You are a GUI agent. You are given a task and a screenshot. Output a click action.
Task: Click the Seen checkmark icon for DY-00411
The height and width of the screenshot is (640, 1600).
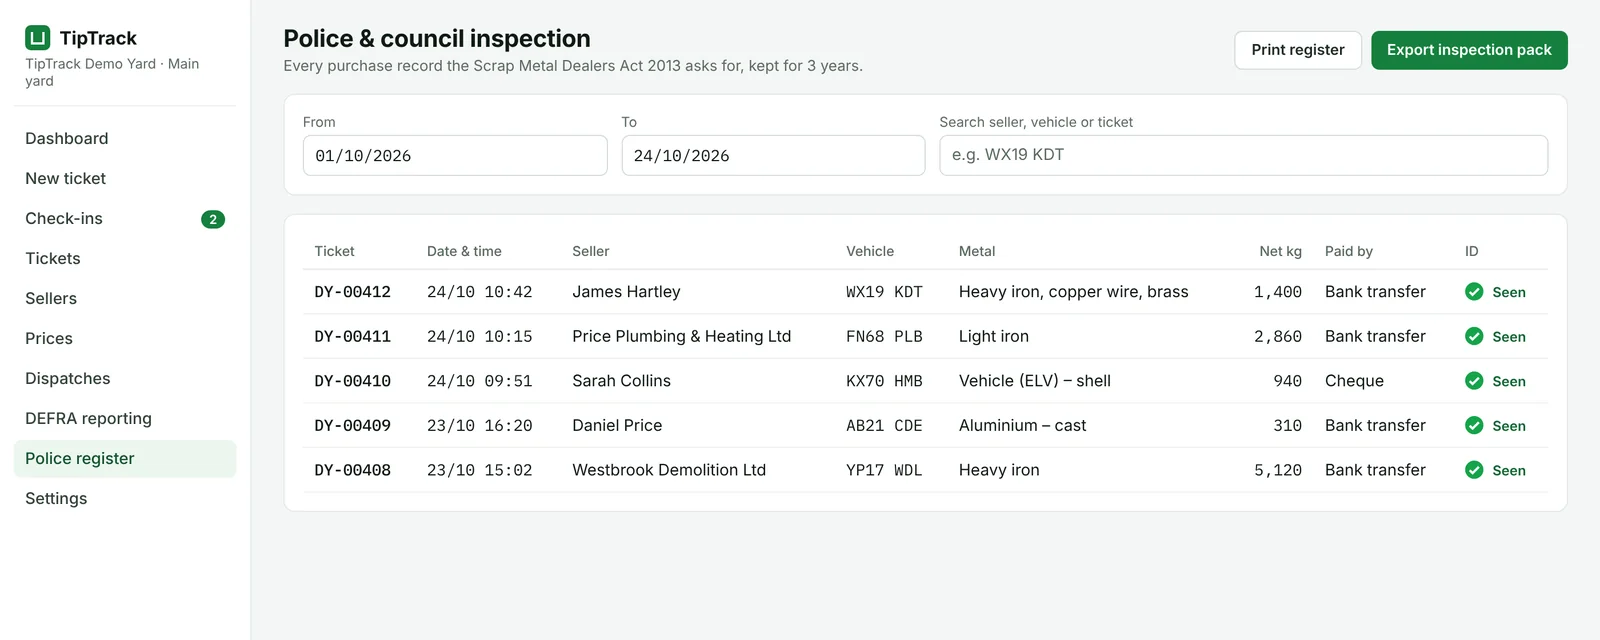1474,336
